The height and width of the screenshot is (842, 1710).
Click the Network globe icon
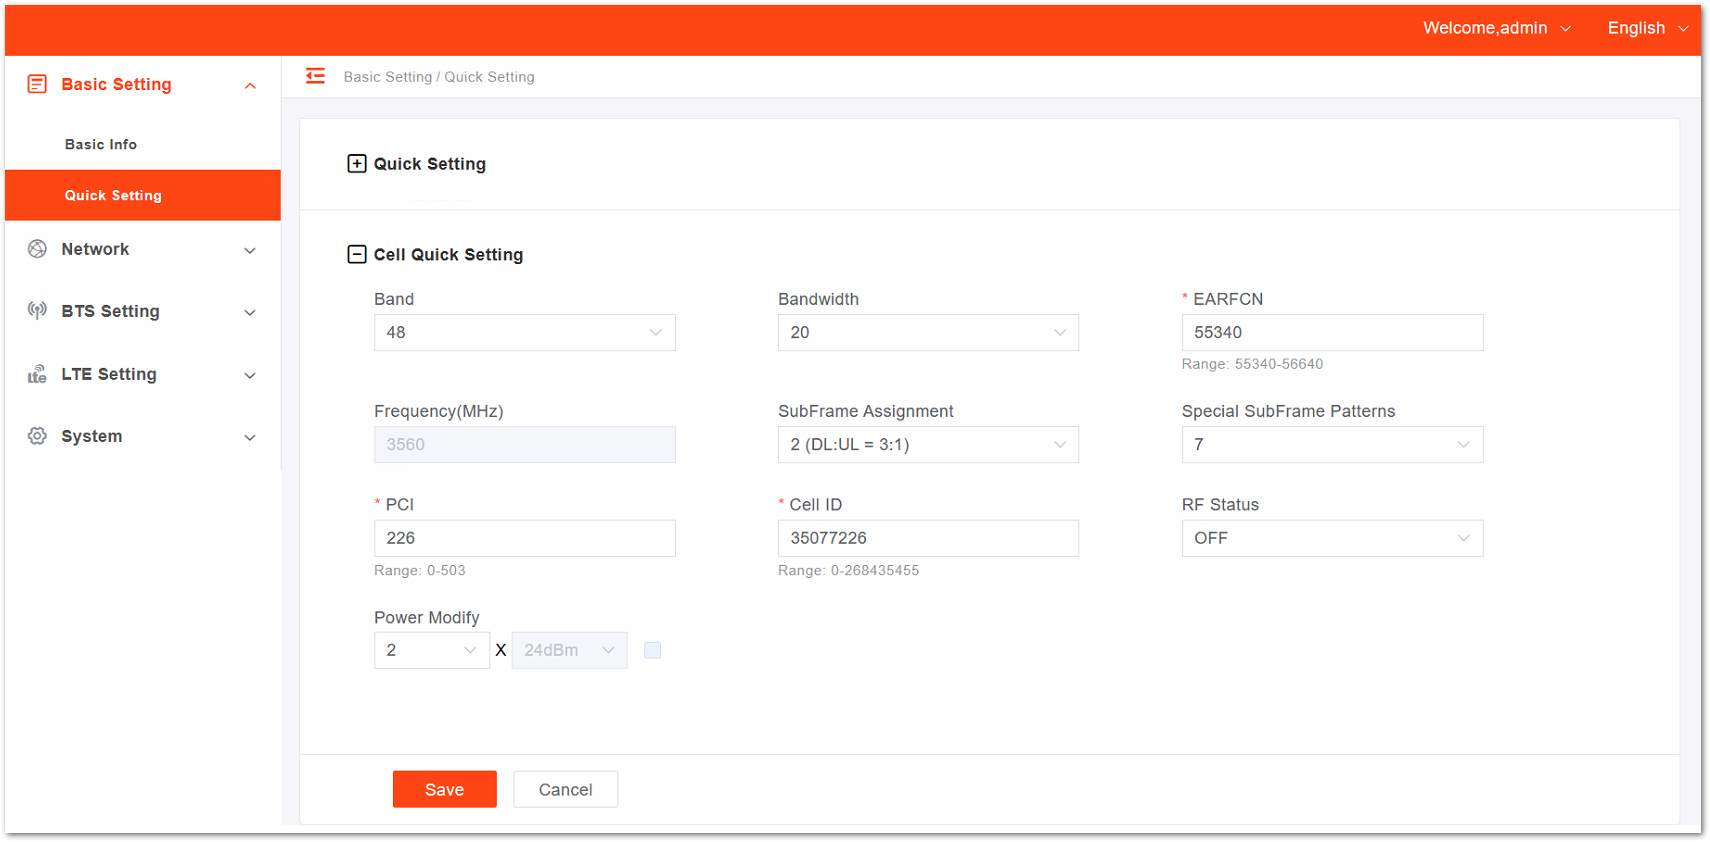tap(37, 249)
